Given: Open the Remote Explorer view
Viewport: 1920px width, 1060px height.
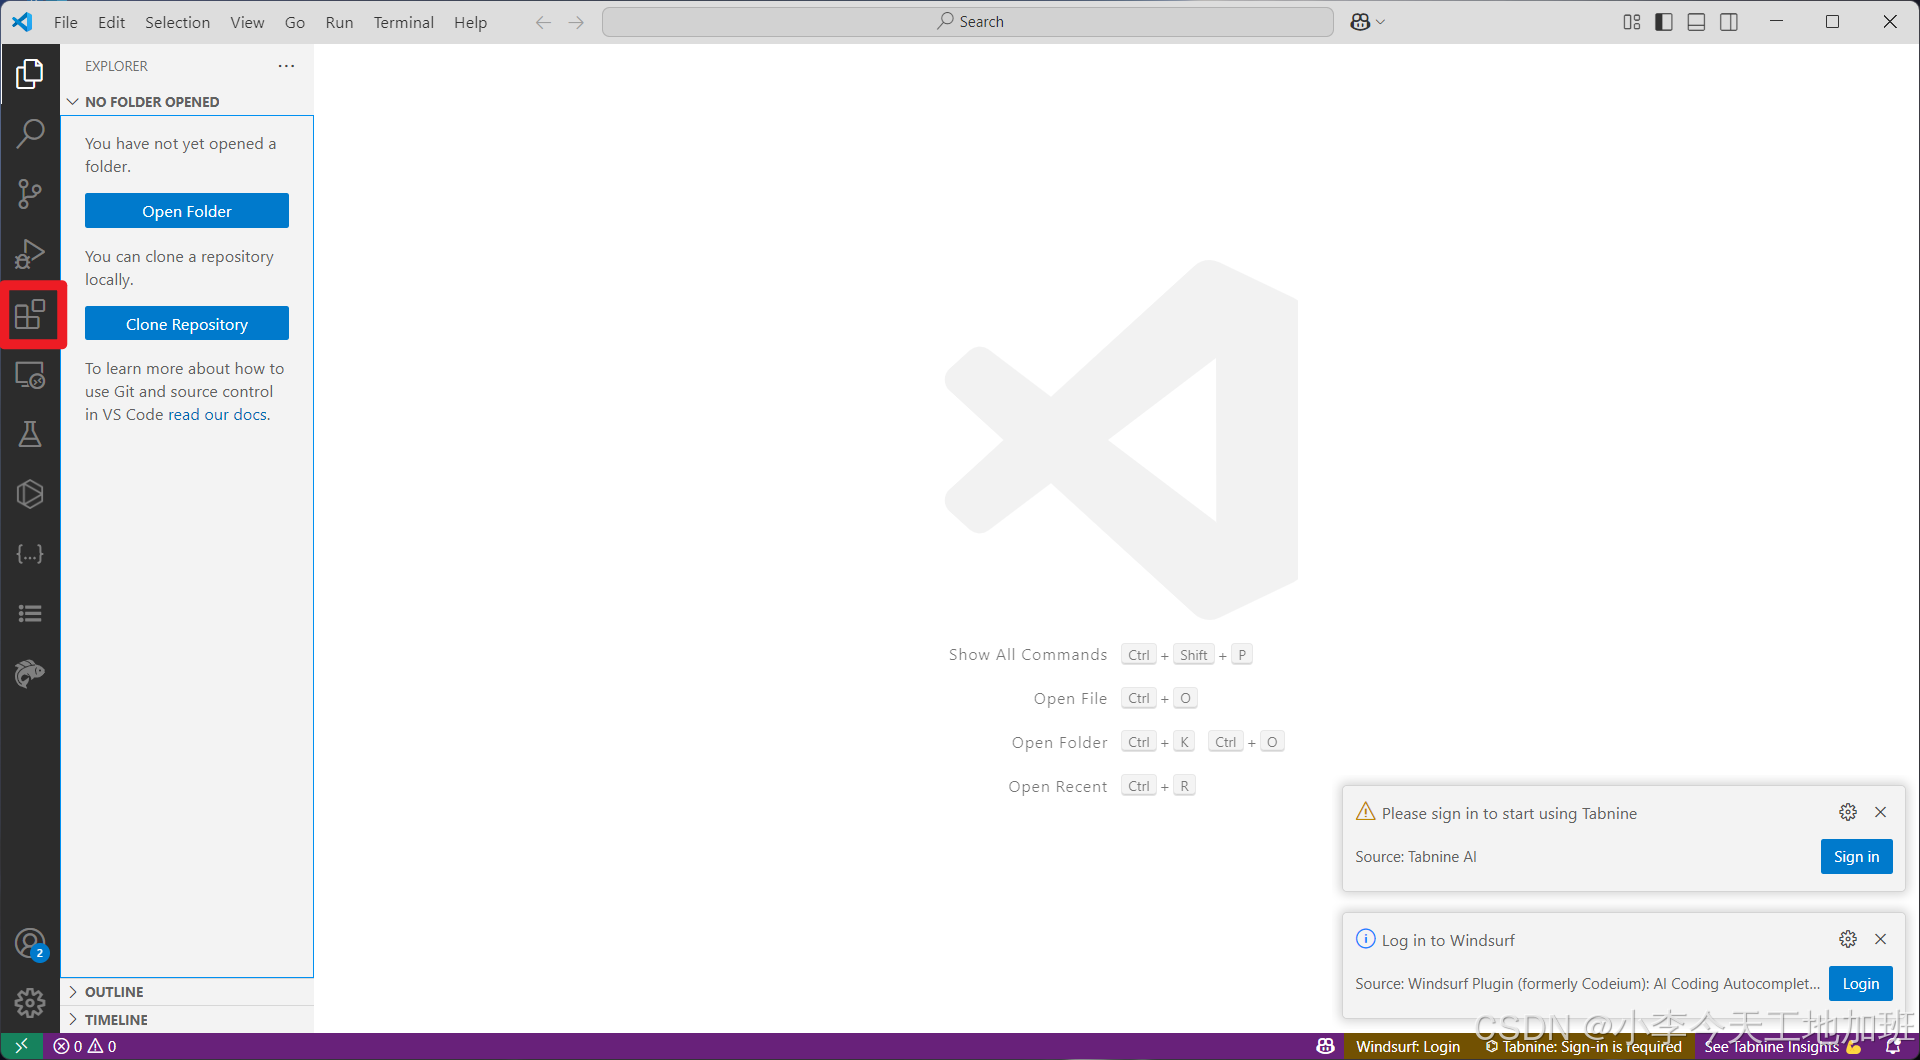Looking at the screenshot, I should click(30, 375).
